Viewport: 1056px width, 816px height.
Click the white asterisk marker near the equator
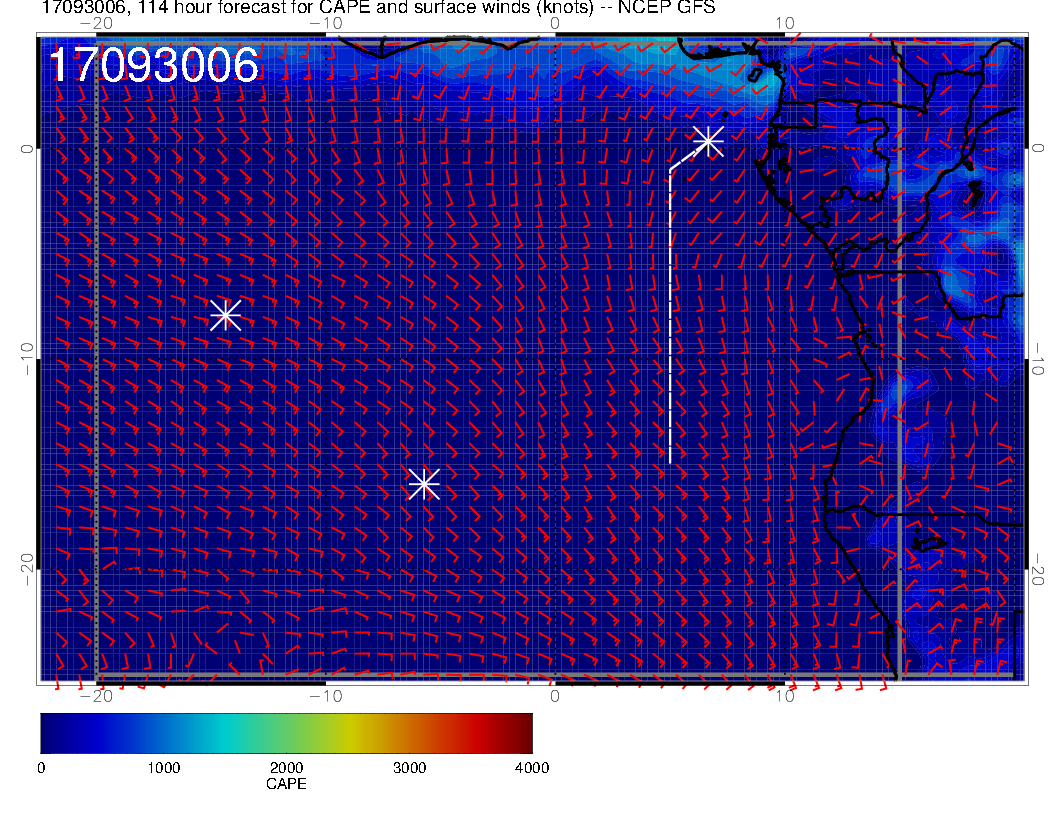[708, 140]
